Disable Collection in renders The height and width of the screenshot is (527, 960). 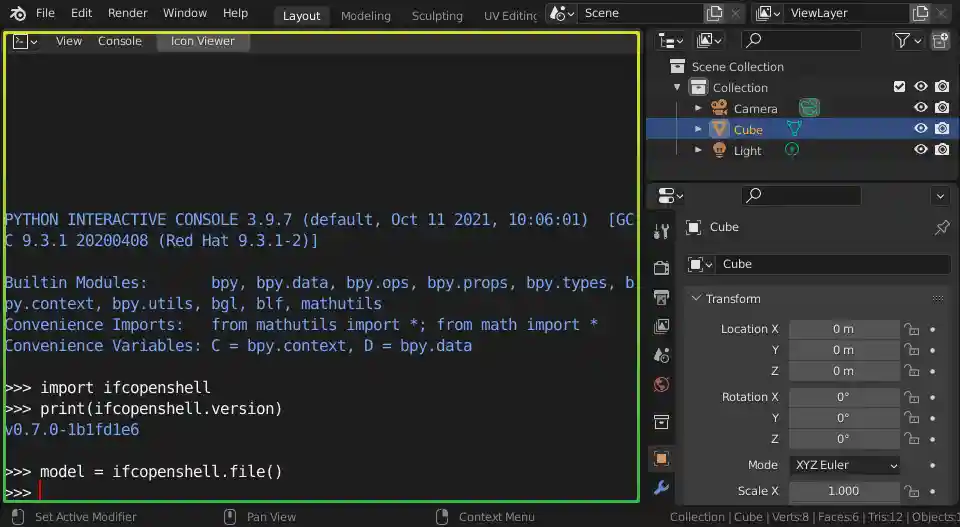[x=942, y=87]
